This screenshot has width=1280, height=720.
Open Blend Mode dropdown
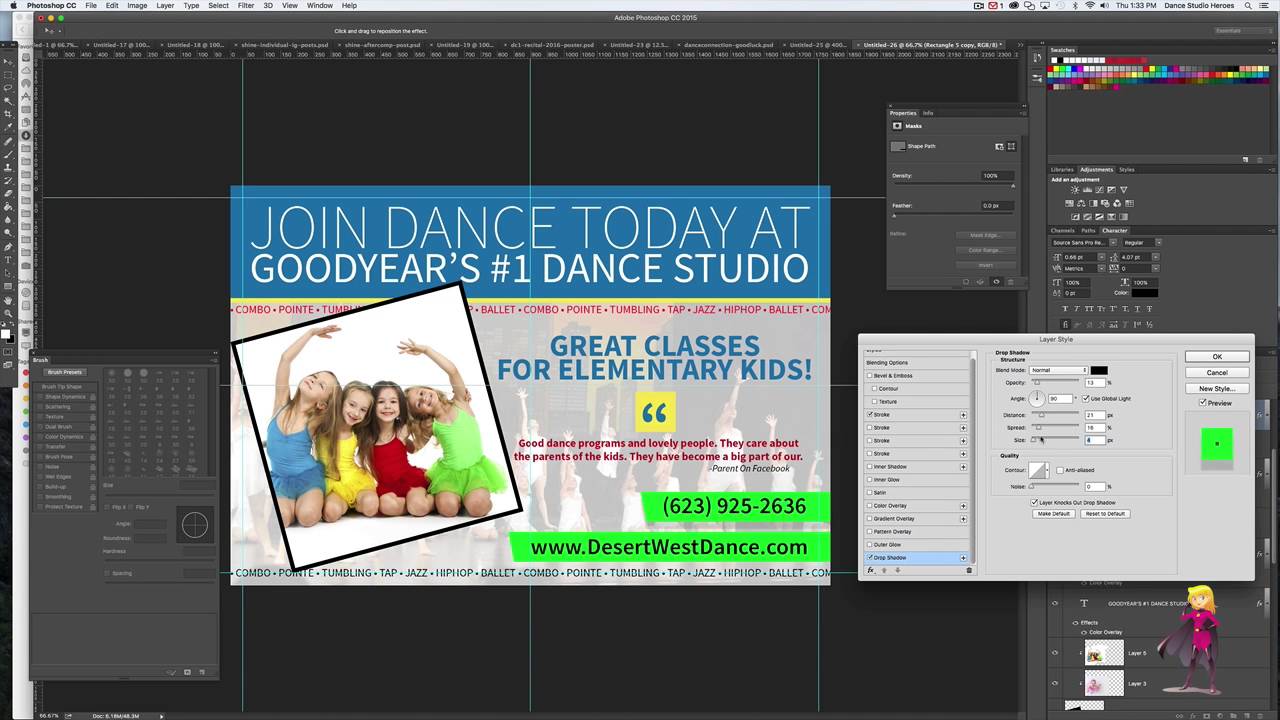tap(1059, 370)
